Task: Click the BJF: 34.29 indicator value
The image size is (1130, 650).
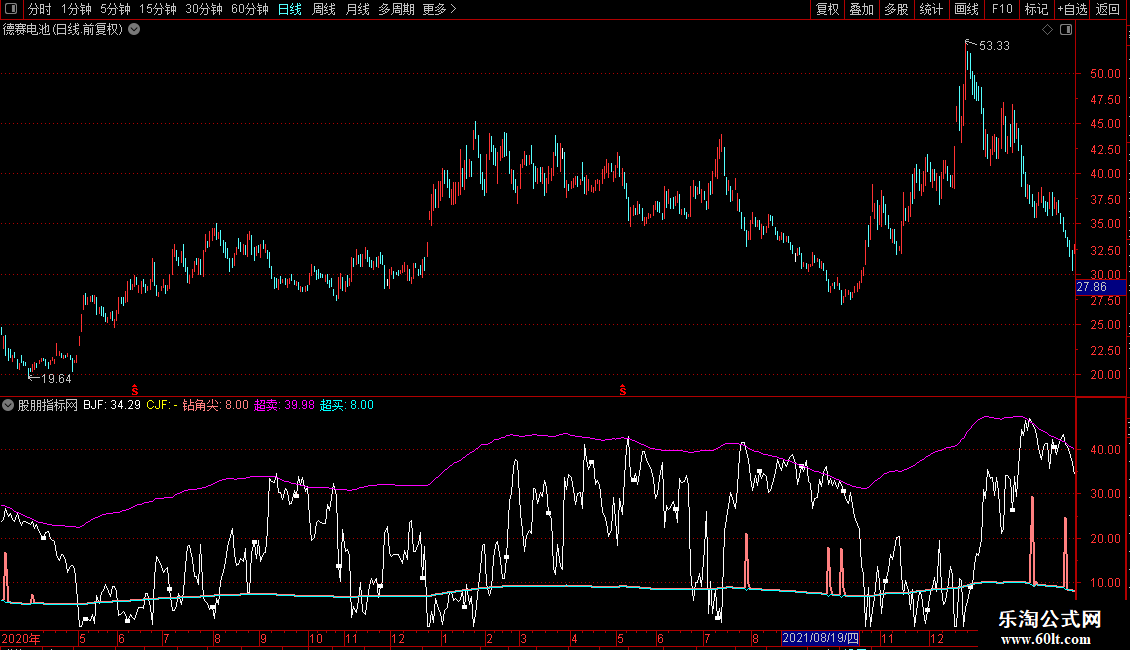Action: coord(112,405)
